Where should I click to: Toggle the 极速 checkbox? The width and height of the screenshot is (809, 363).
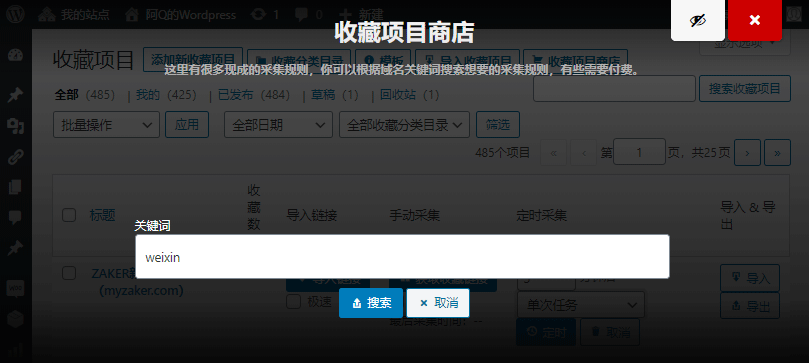[x=294, y=302]
